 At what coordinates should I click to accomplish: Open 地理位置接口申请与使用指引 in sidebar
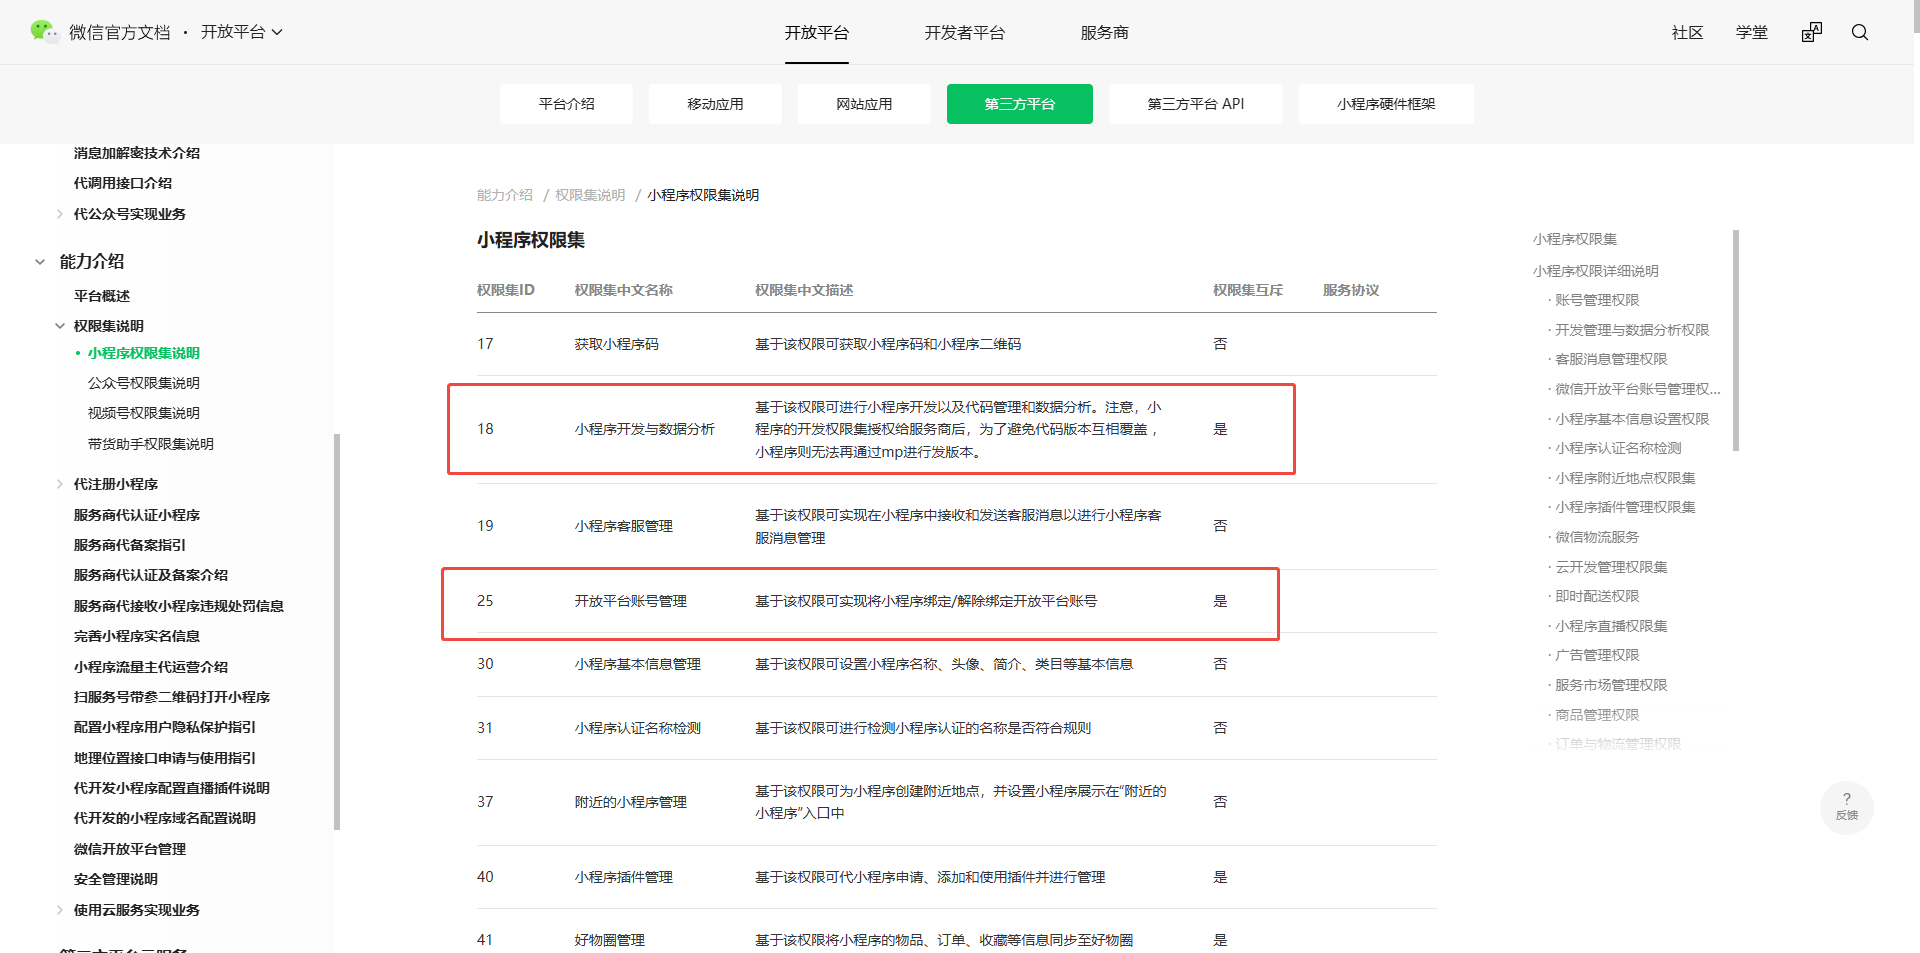coord(165,758)
